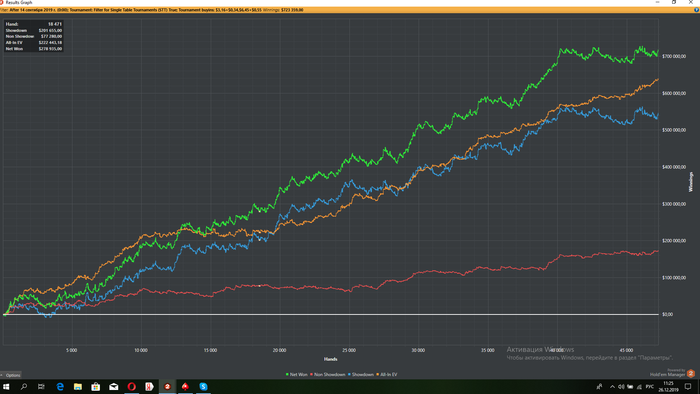Open File Explorer from taskbar
Viewport: 700px width, 394px height.
pyautogui.click(x=78, y=386)
